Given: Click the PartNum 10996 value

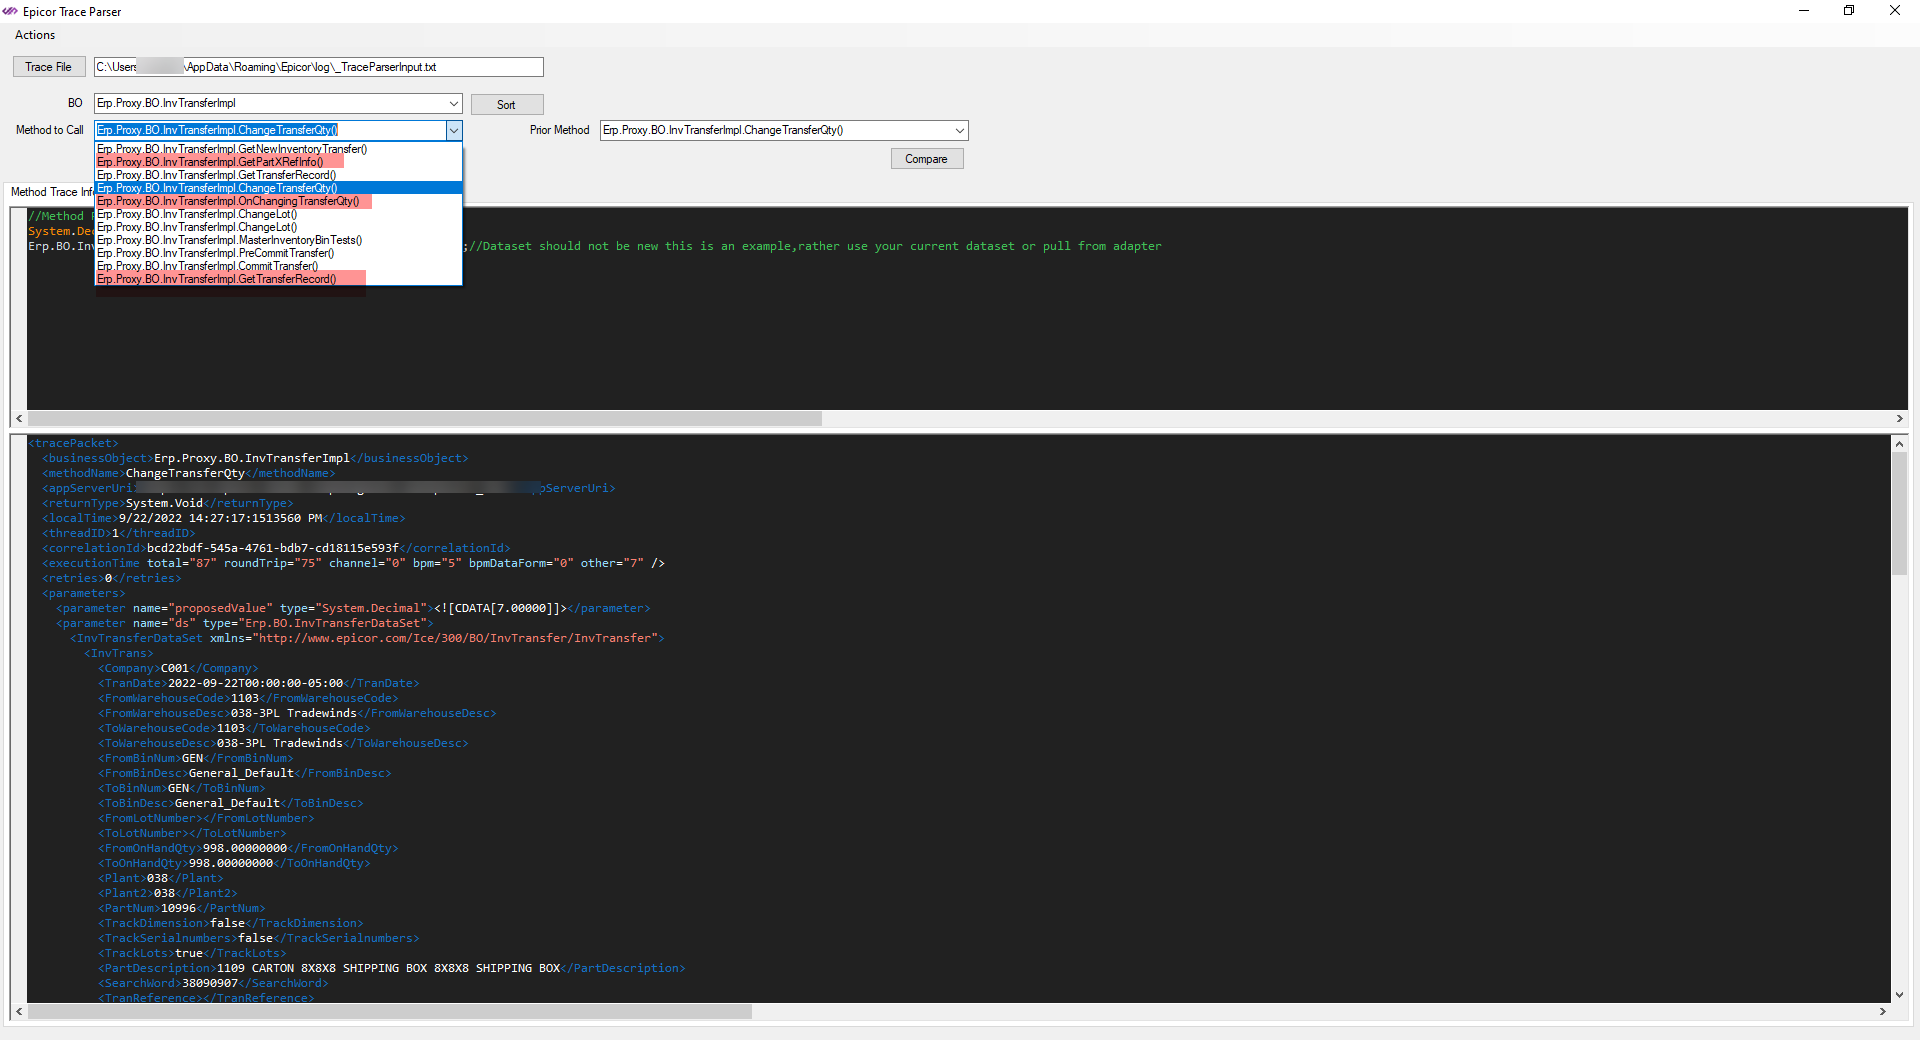Looking at the screenshot, I should pos(178,908).
